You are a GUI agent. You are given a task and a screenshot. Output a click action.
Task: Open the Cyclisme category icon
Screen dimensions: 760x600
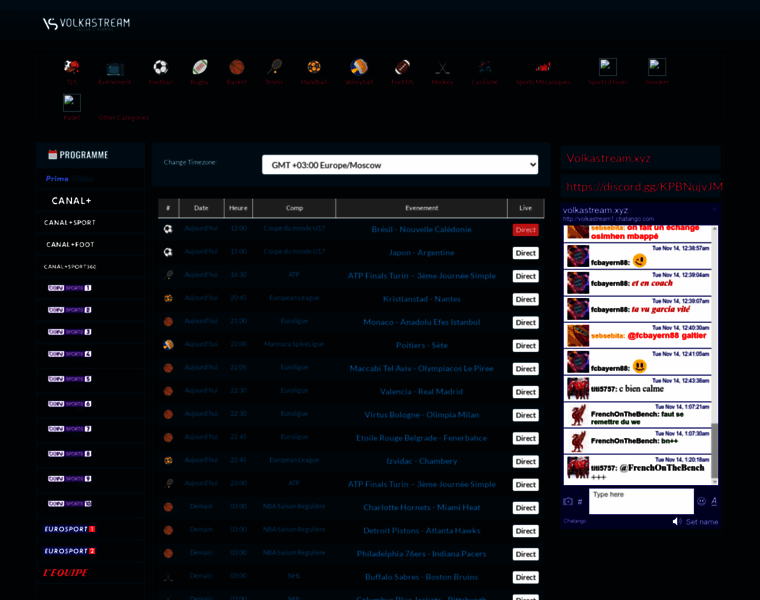[x=485, y=67]
